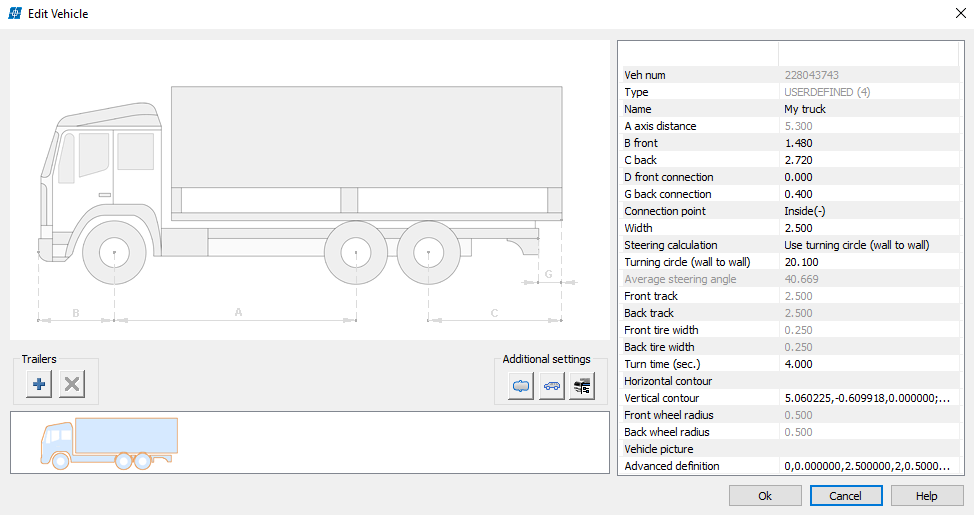Click the Help button
Image resolution: width=974 pixels, height=515 pixels.
click(927, 496)
